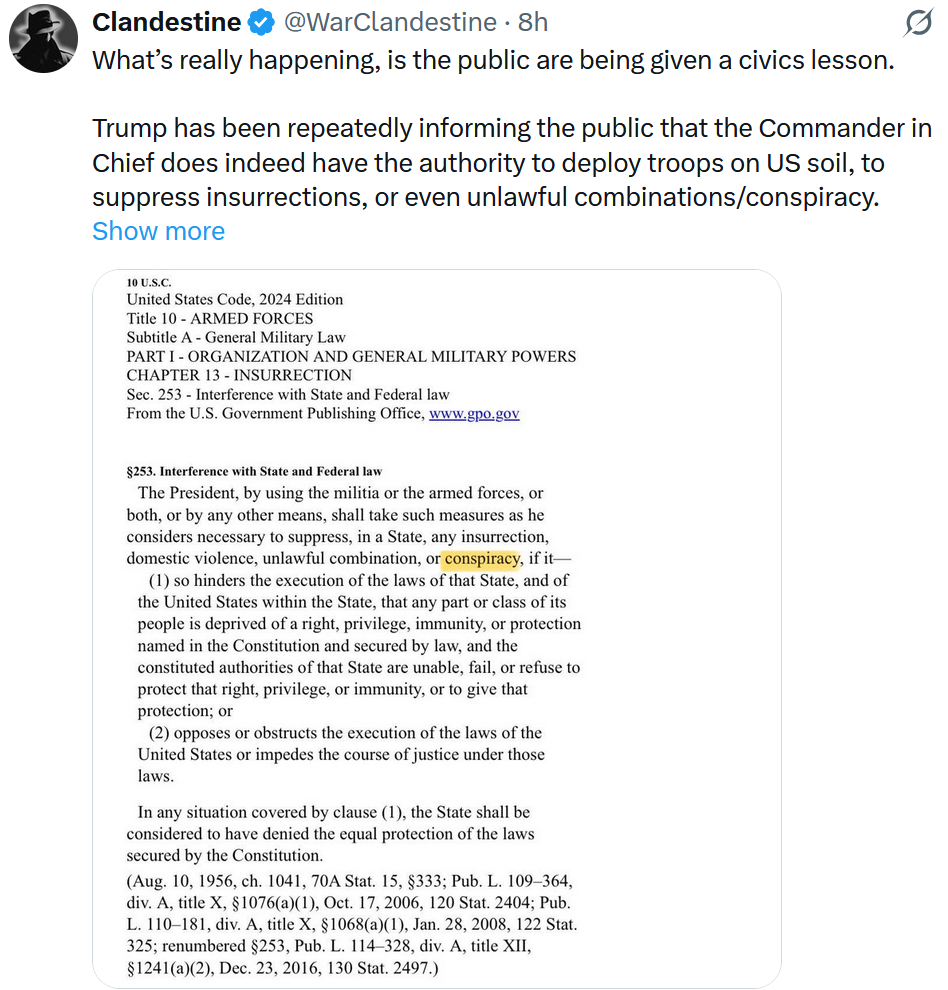Click the Title 10 - ARMED FORCES line
Image resolution: width=948 pixels, height=990 pixels.
click(x=219, y=319)
